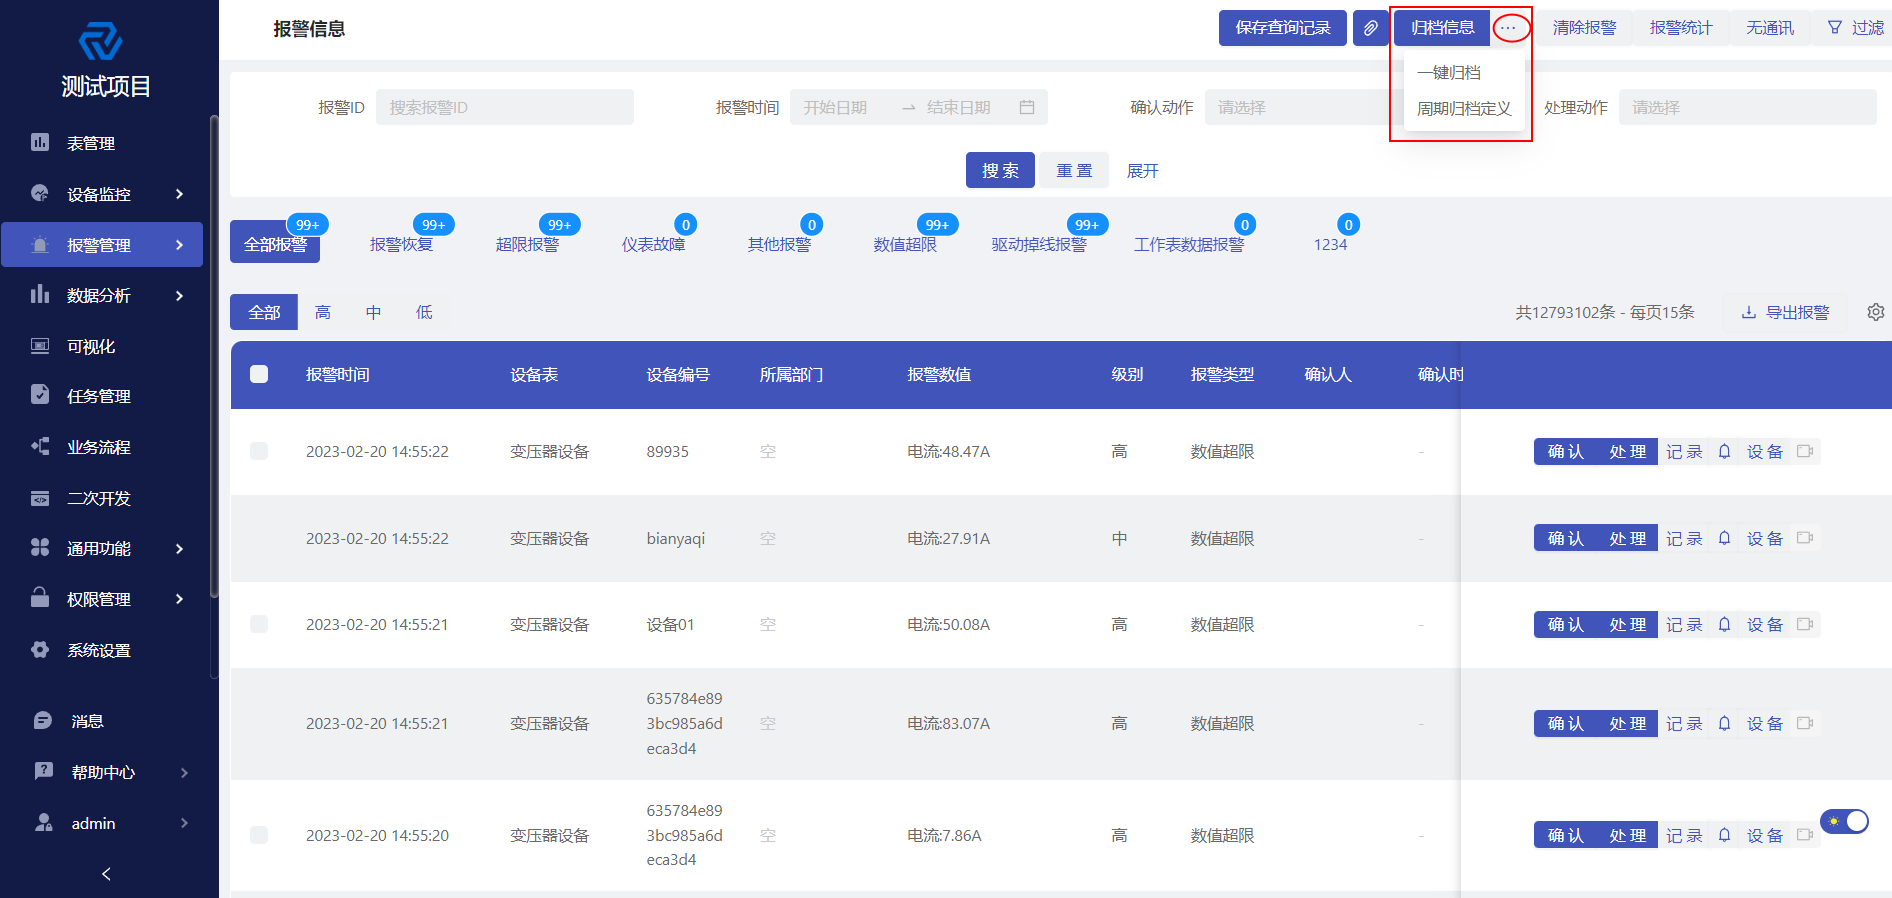Click the calendar icon in 报警时间 field
The height and width of the screenshot is (898, 1892).
(x=1027, y=107)
